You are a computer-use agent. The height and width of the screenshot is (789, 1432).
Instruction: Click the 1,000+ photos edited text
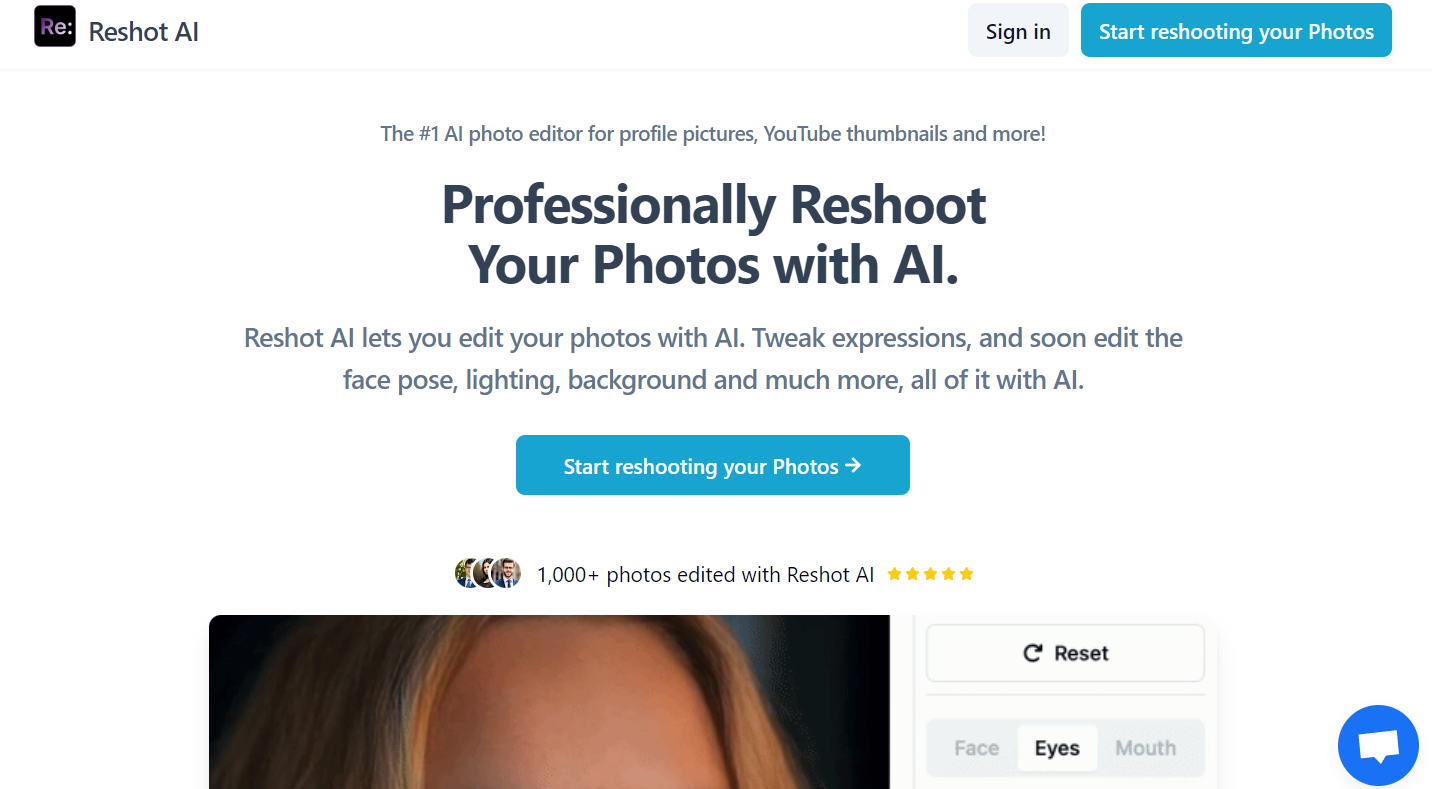[x=705, y=574]
